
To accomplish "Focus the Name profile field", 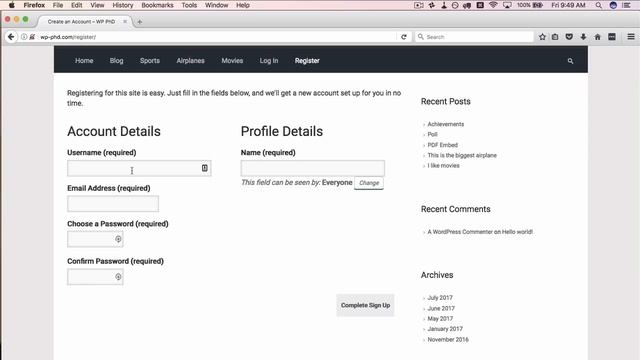I will pyautogui.click(x=313, y=168).
